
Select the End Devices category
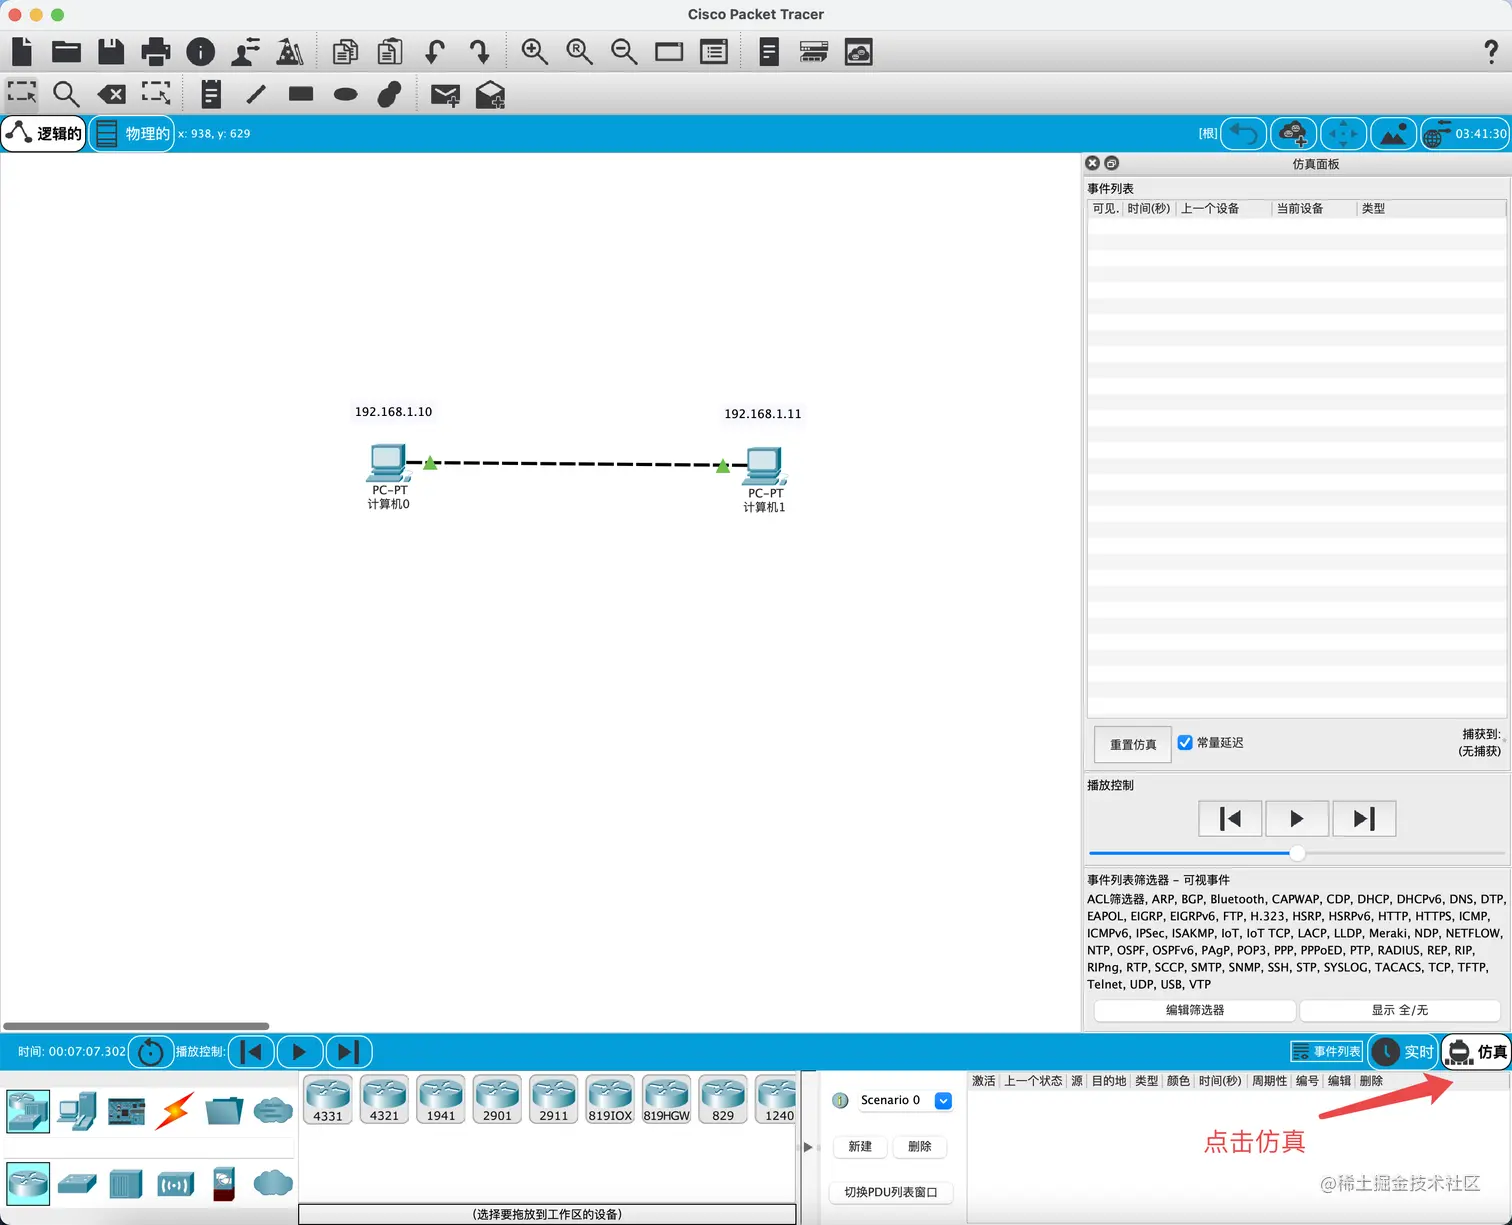tap(77, 1110)
